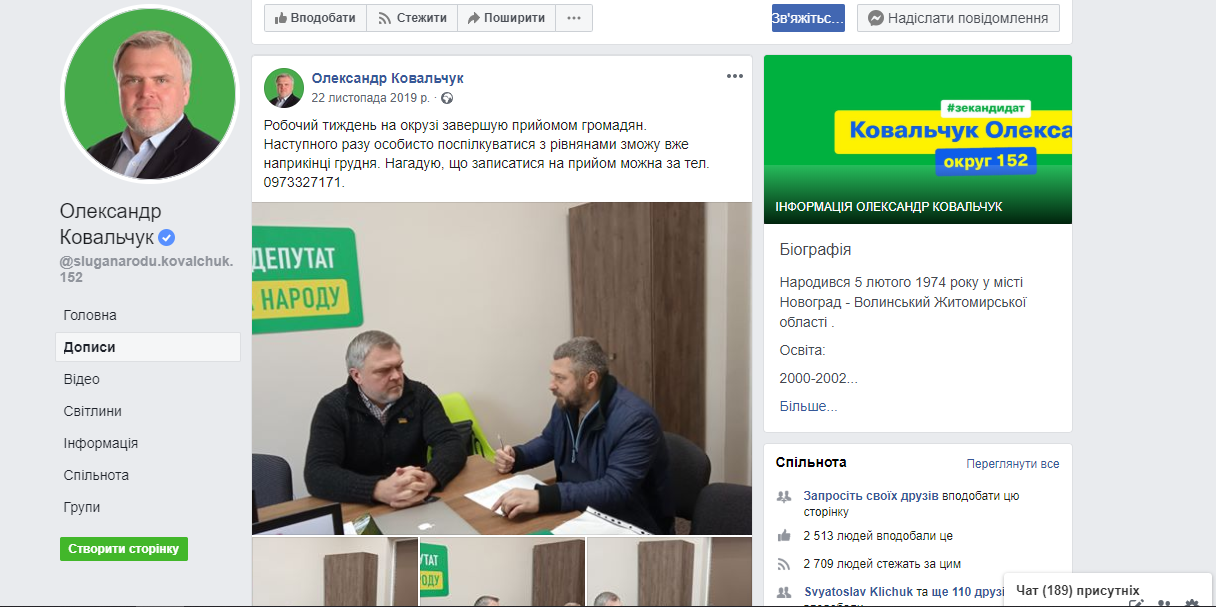
Task: Toggle the Стежити follow button
Action: [412, 18]
